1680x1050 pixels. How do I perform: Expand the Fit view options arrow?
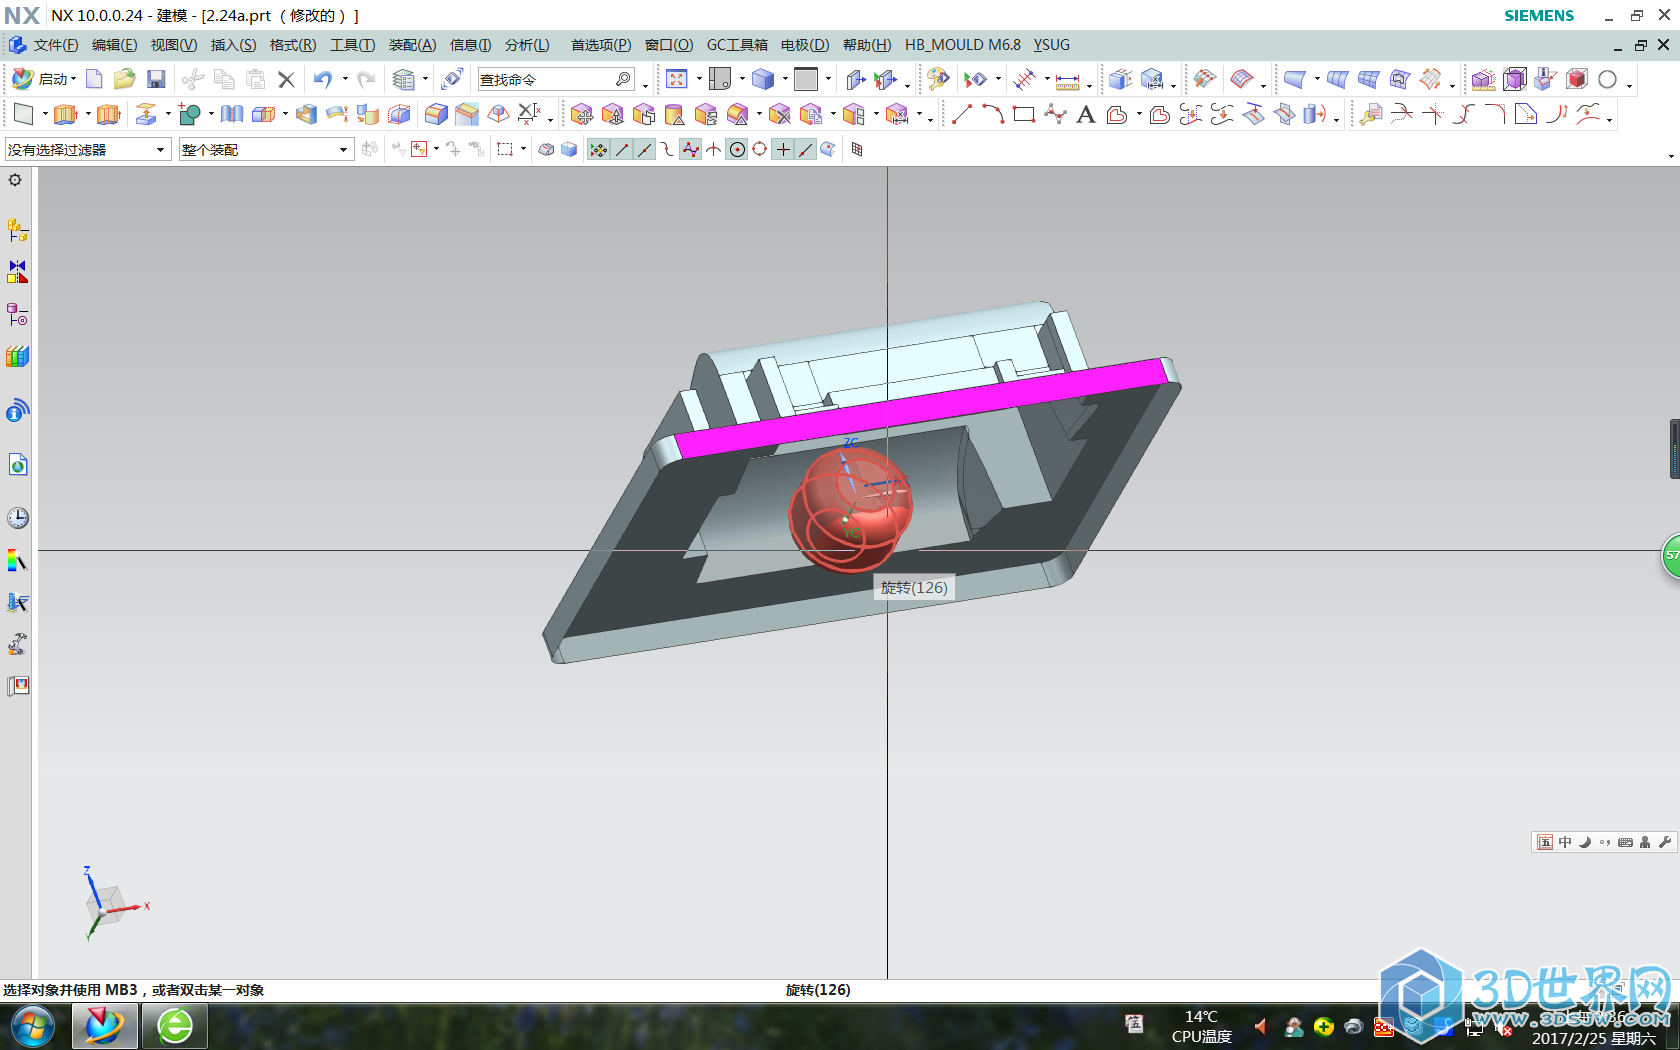click(698, 79)
